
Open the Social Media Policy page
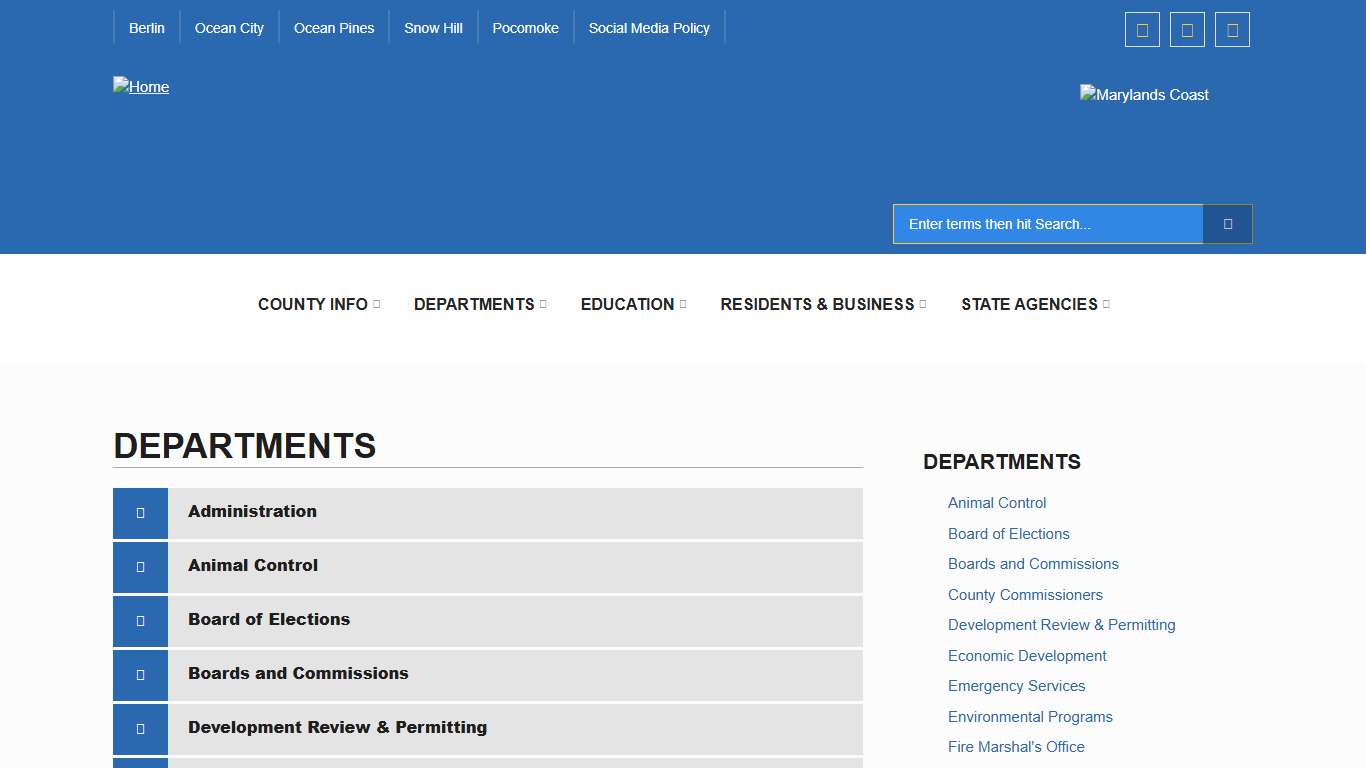(649, 28)
